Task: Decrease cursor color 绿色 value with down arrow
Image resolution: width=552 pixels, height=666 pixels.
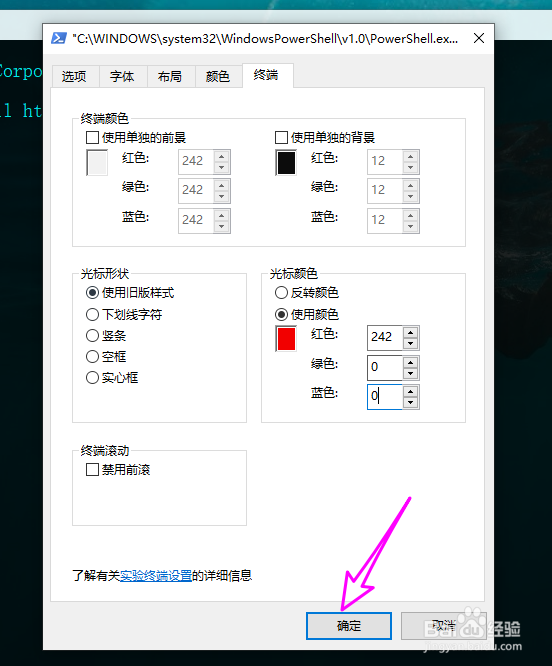Action: tap(411, 373)
